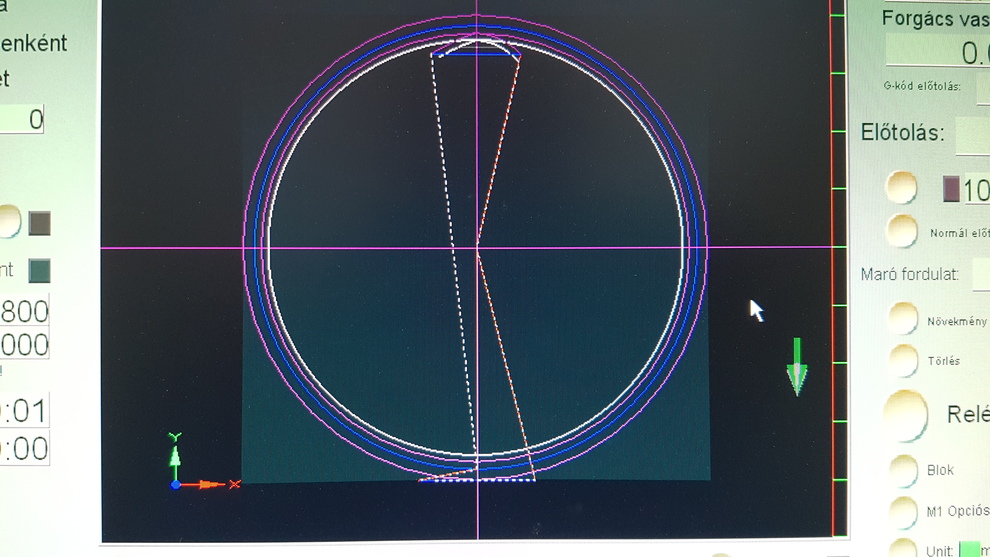Toggle the Blok round indicator button
Image resolution: width=990 pixels, height=557 pixels.
click(x=904, y=471)
